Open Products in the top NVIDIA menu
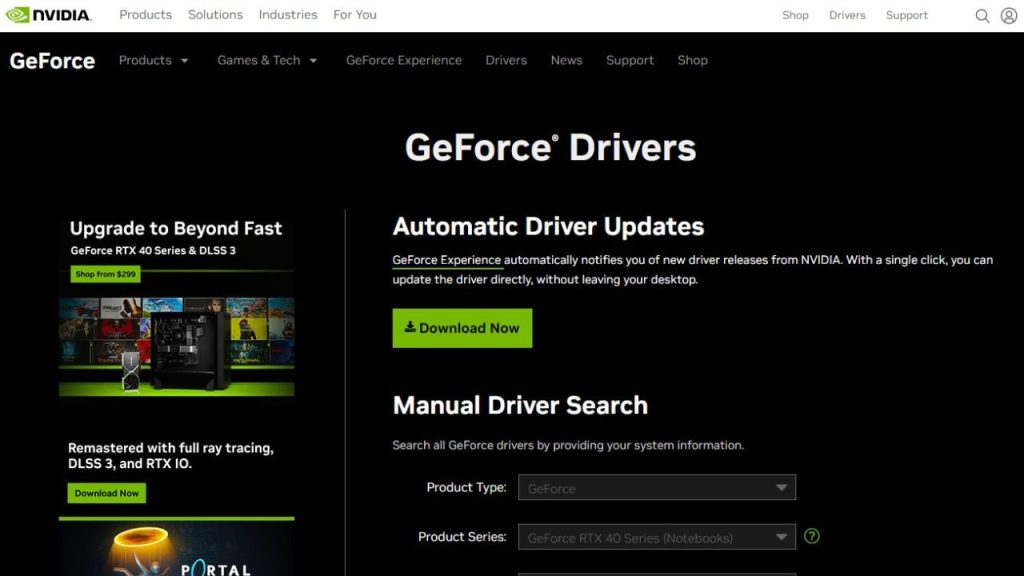1024x576 pixels. pos(145,14)
